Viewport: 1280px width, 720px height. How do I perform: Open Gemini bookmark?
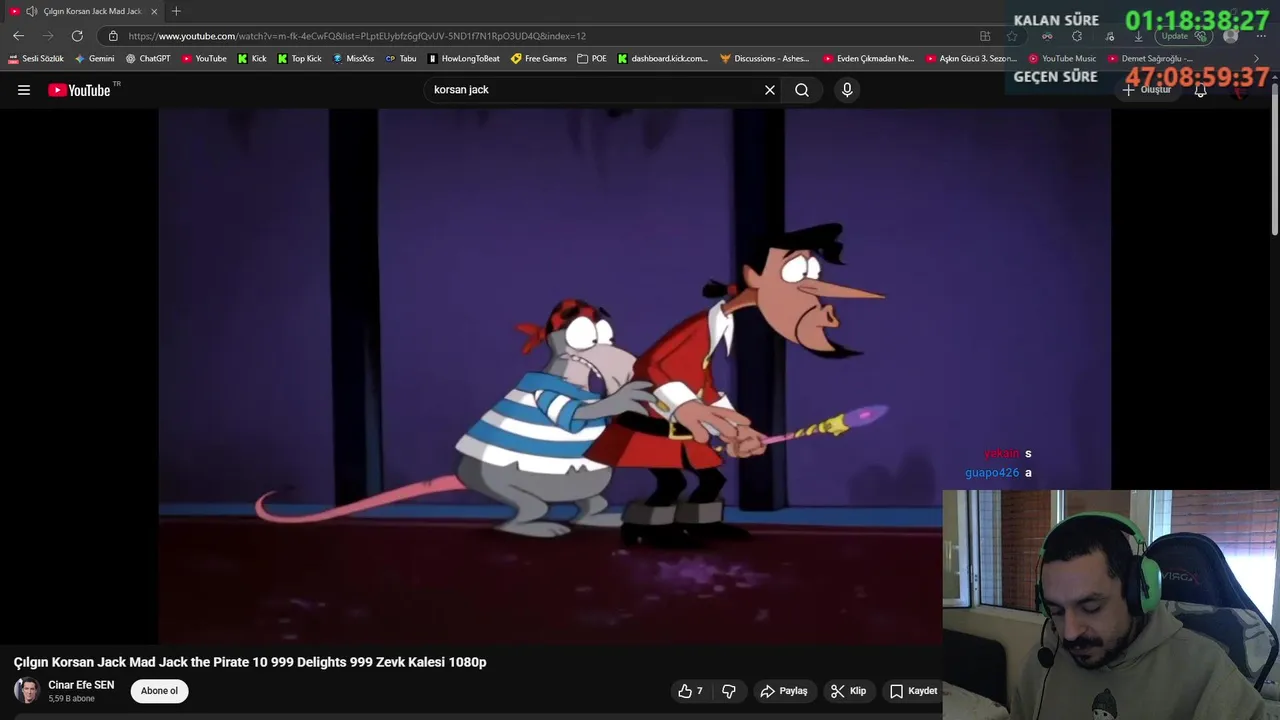pyautogui.click(x=95, y=58)
